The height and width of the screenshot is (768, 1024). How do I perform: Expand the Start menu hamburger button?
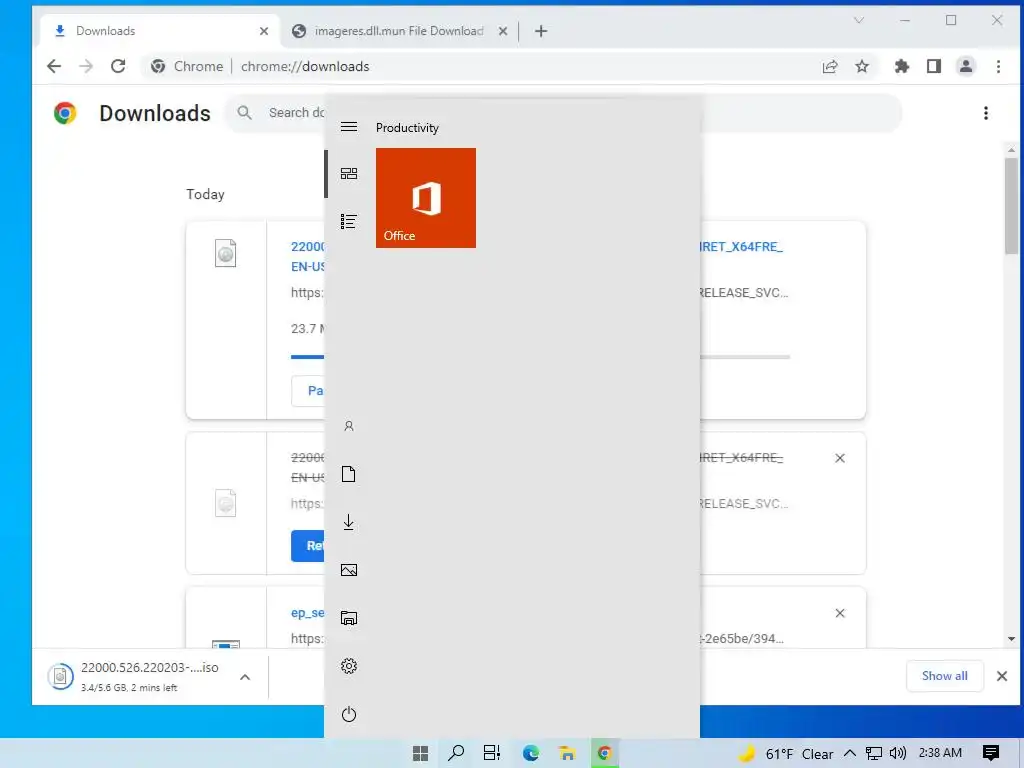click(349, 127)
